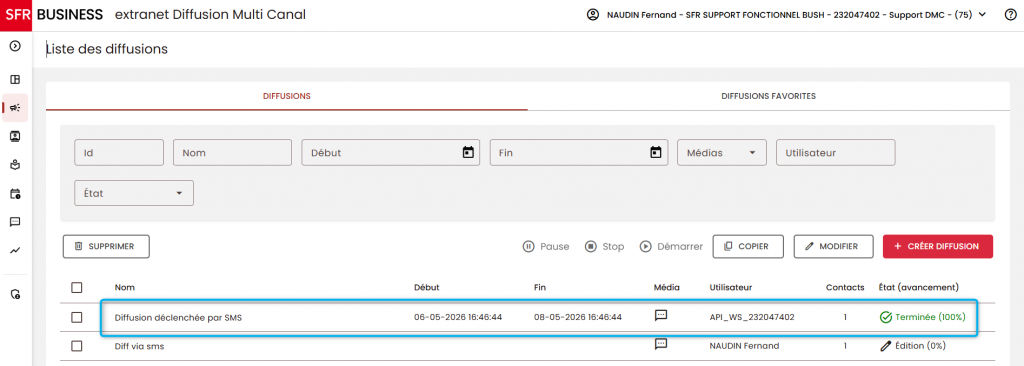Click the Fin column header
Image resolution: width=1024 pixels, height=366 pixels.
(539, 287)
